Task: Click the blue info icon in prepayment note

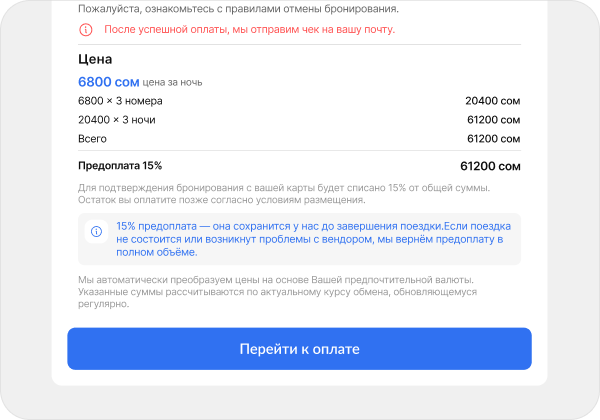Action: 97,232
